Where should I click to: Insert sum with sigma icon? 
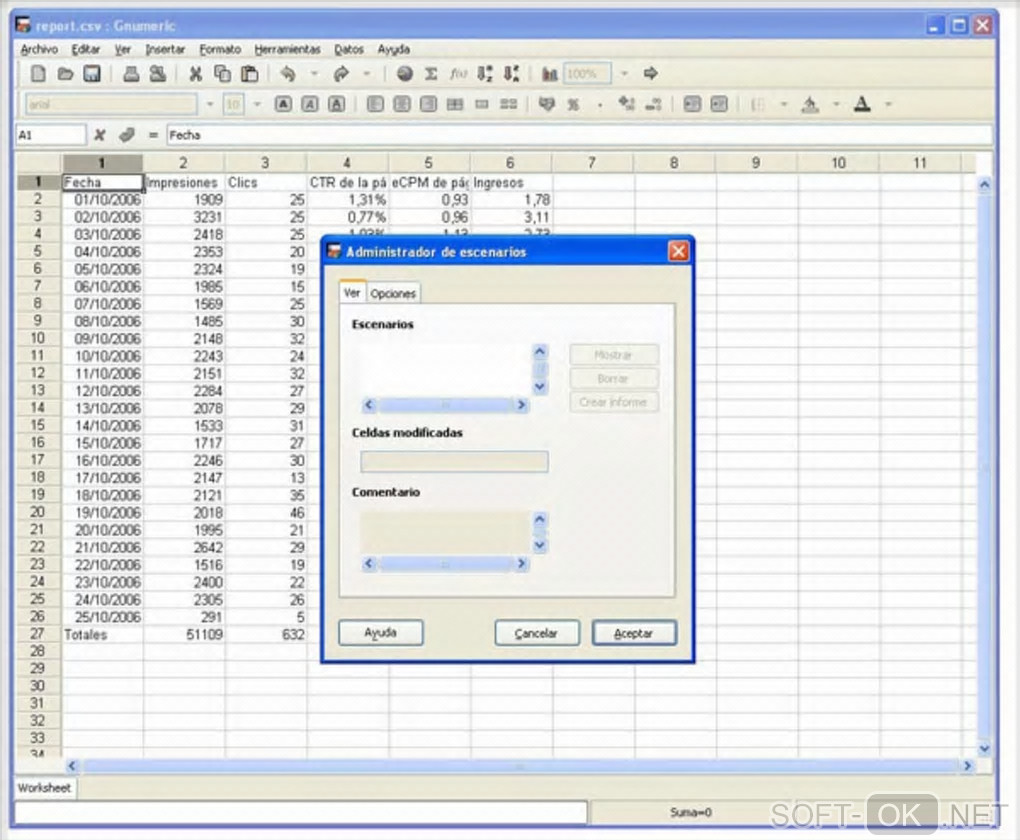tap(431, 74)
